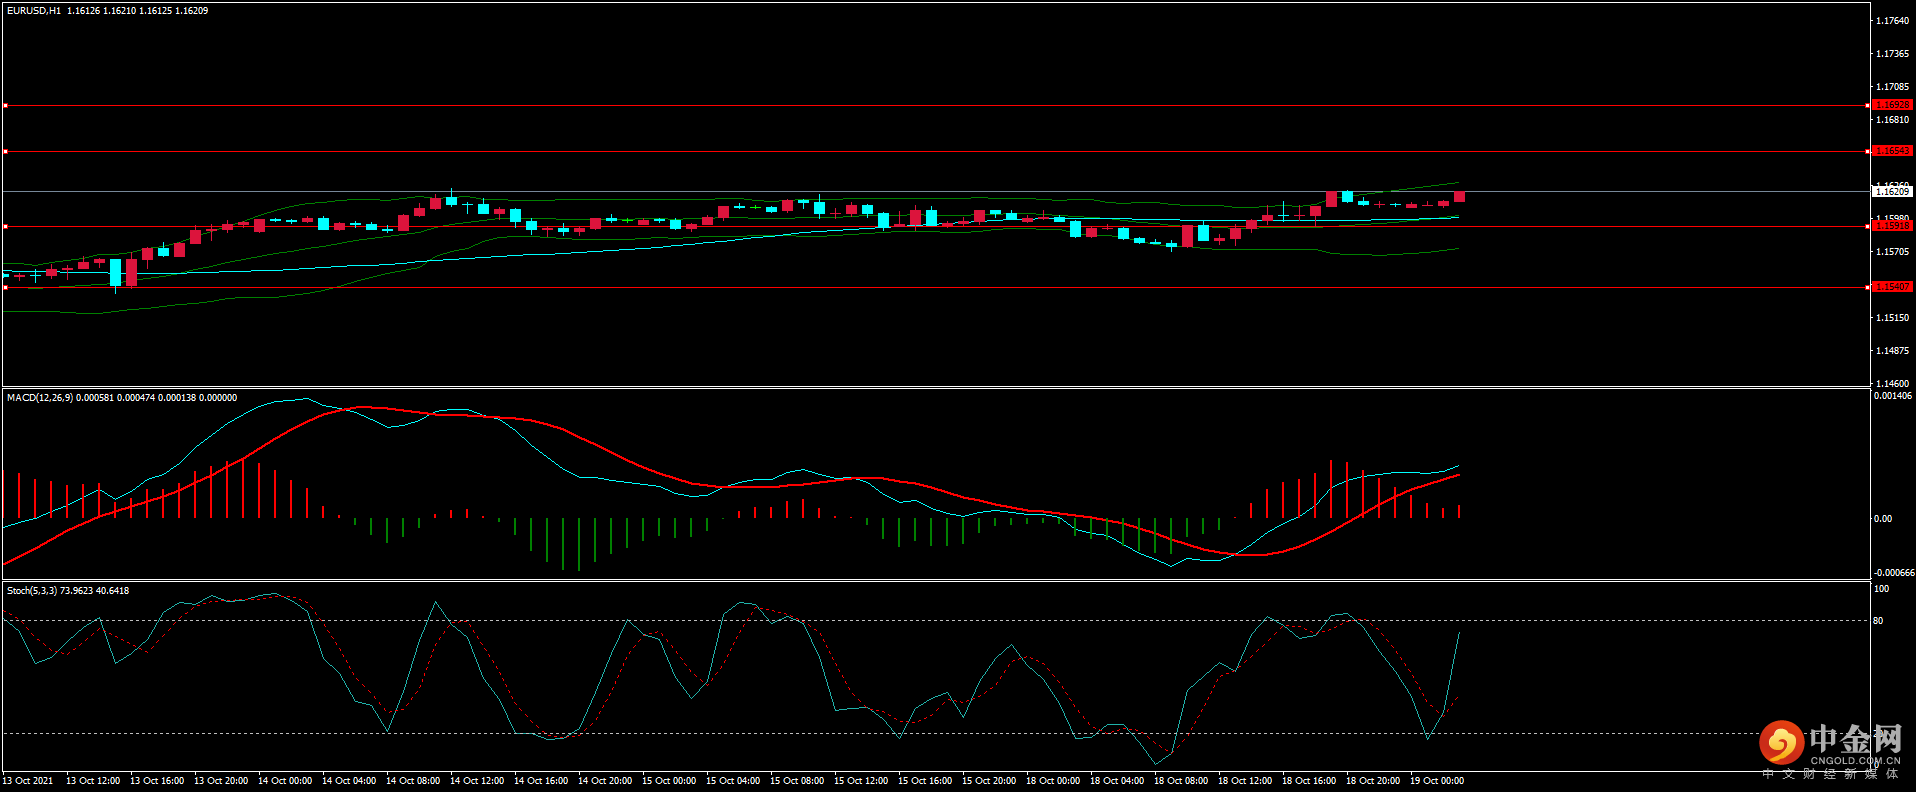
Task: Click the 1.17640 price axis label
Action: 1892,21
